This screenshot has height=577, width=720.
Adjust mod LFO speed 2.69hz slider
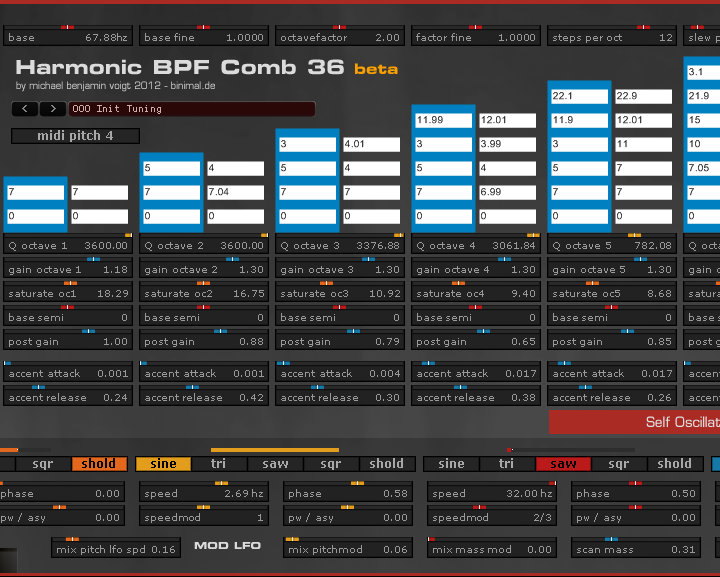(204, 492)
